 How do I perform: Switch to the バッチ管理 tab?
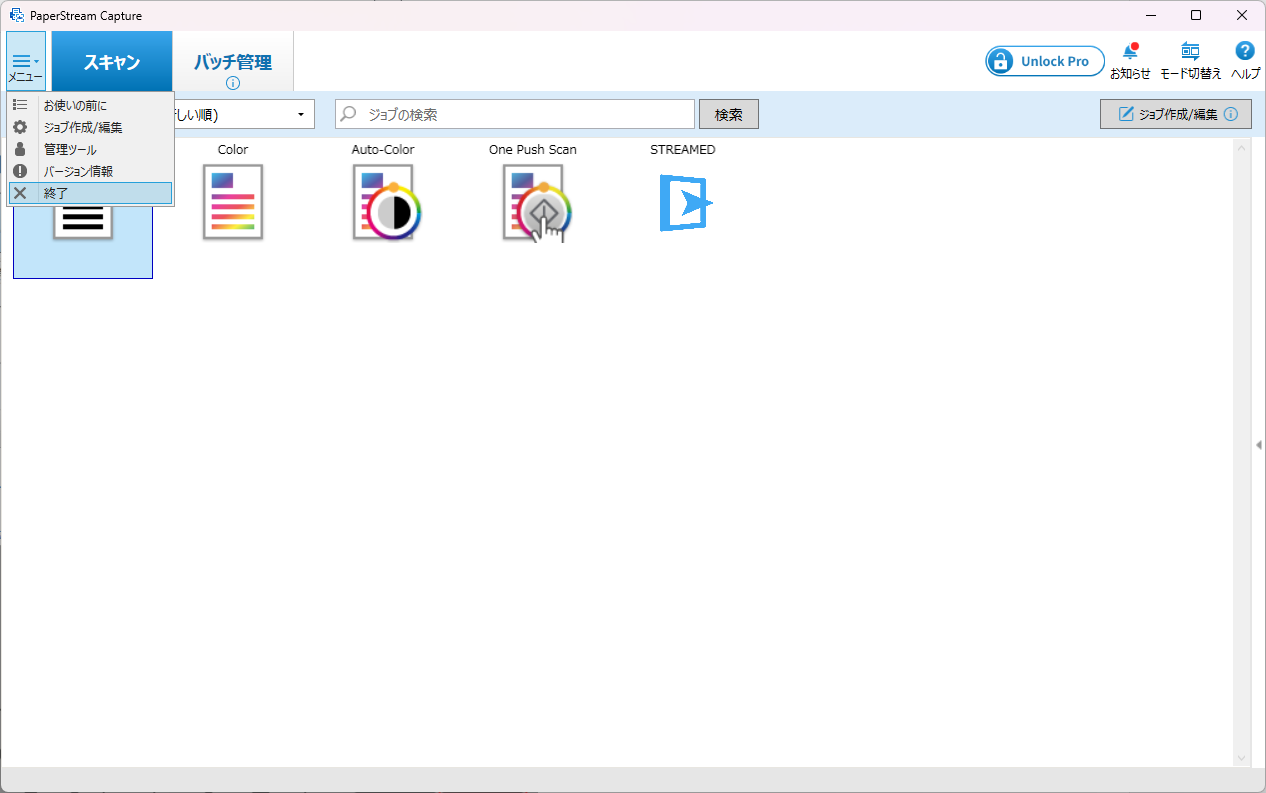point(233,61)
